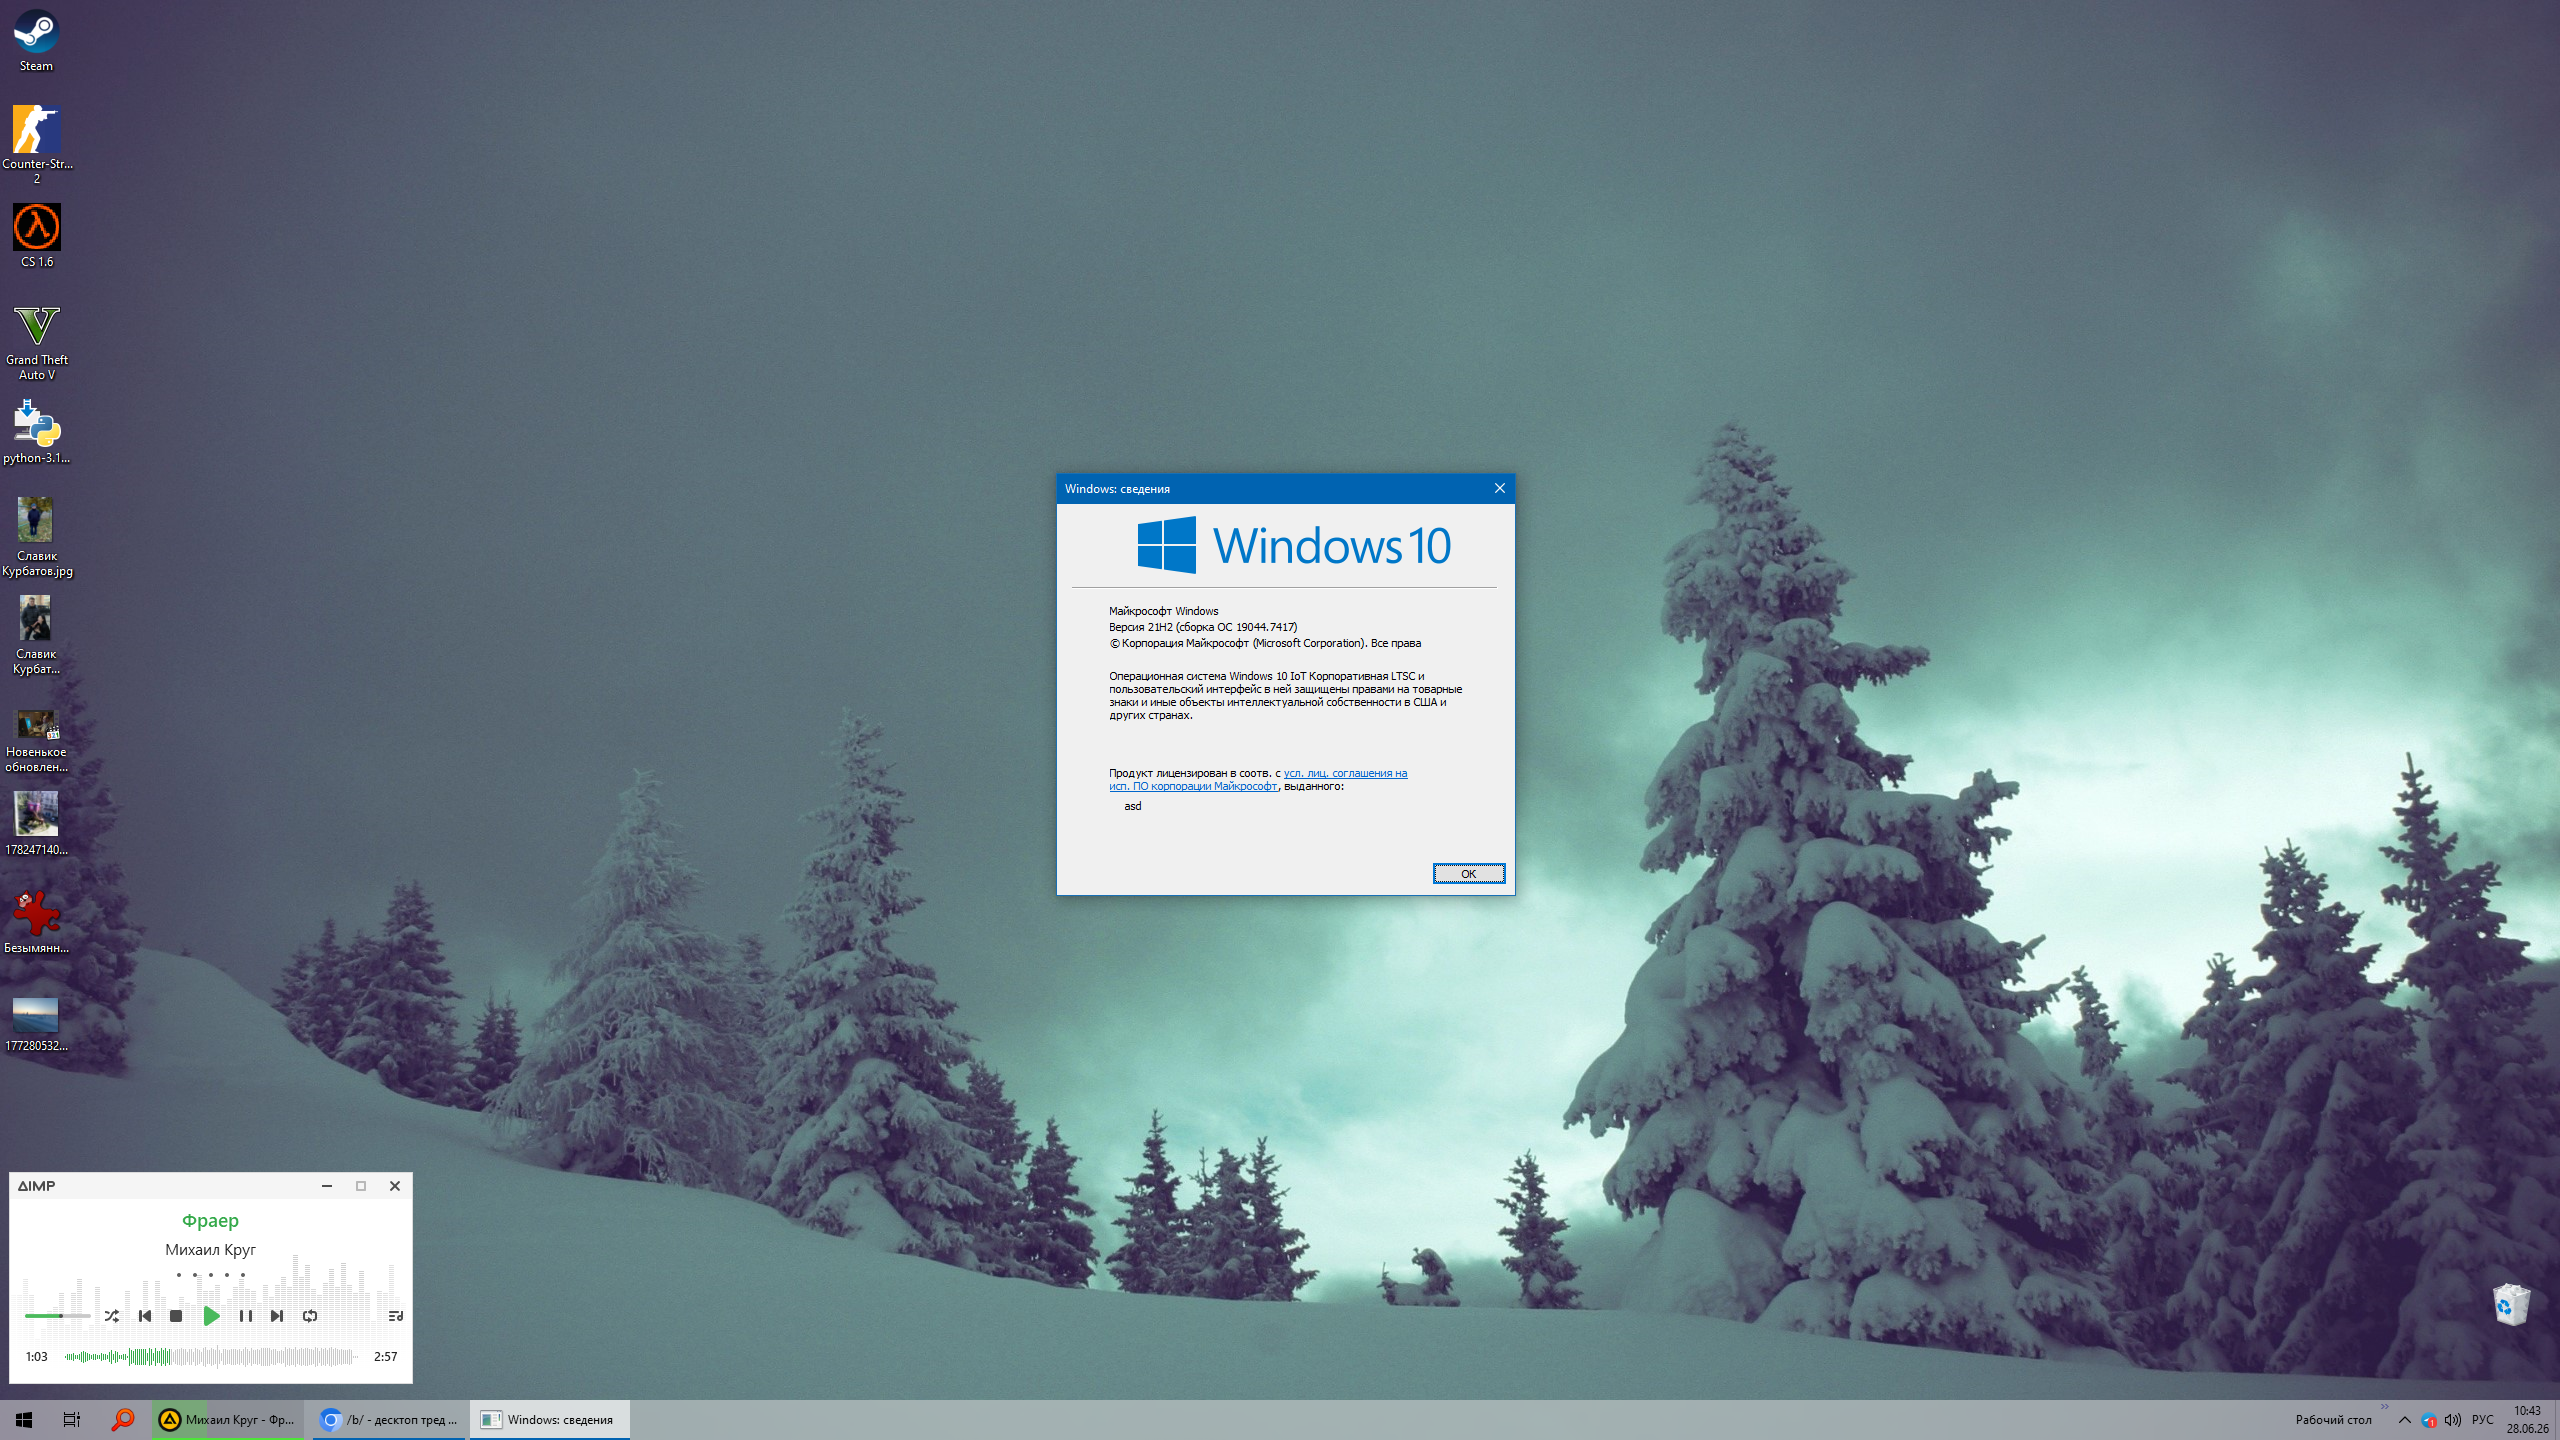Viewport: 2560px width, 1440px height.
Task: Select the python-3.1... installer icon
Action: click(37, 432)
